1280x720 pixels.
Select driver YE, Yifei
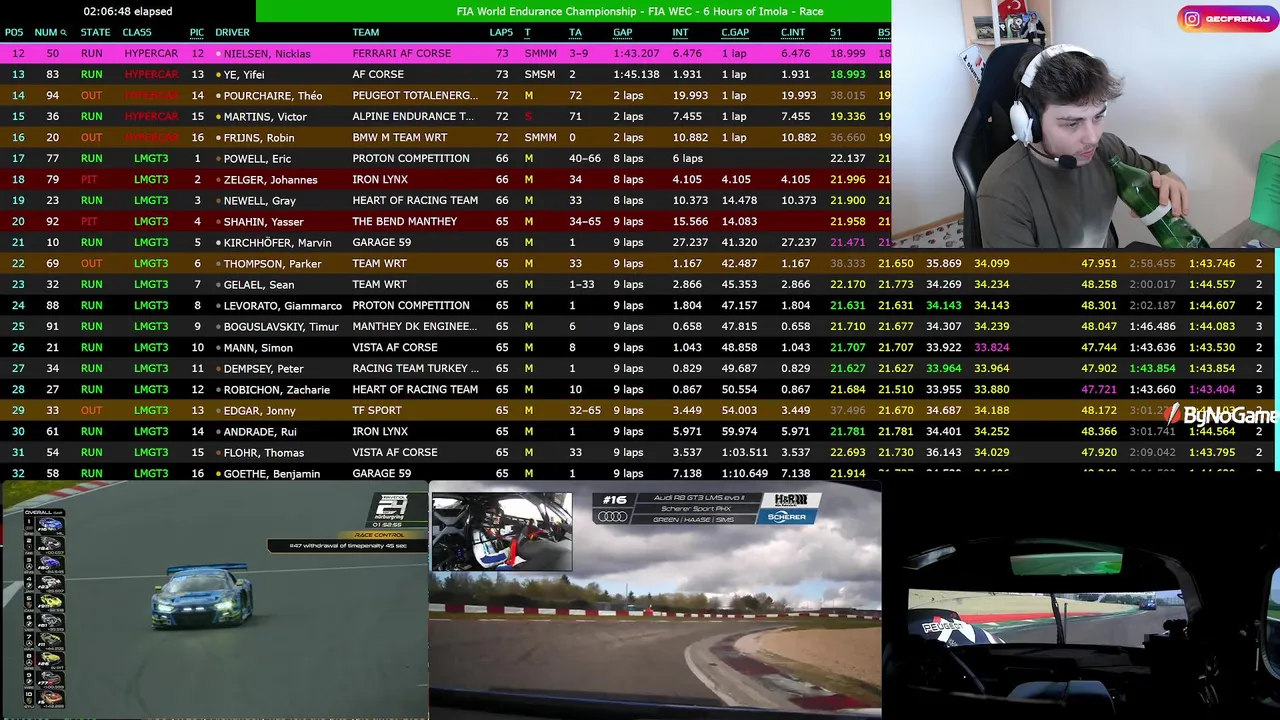click(x=244, y=75)
